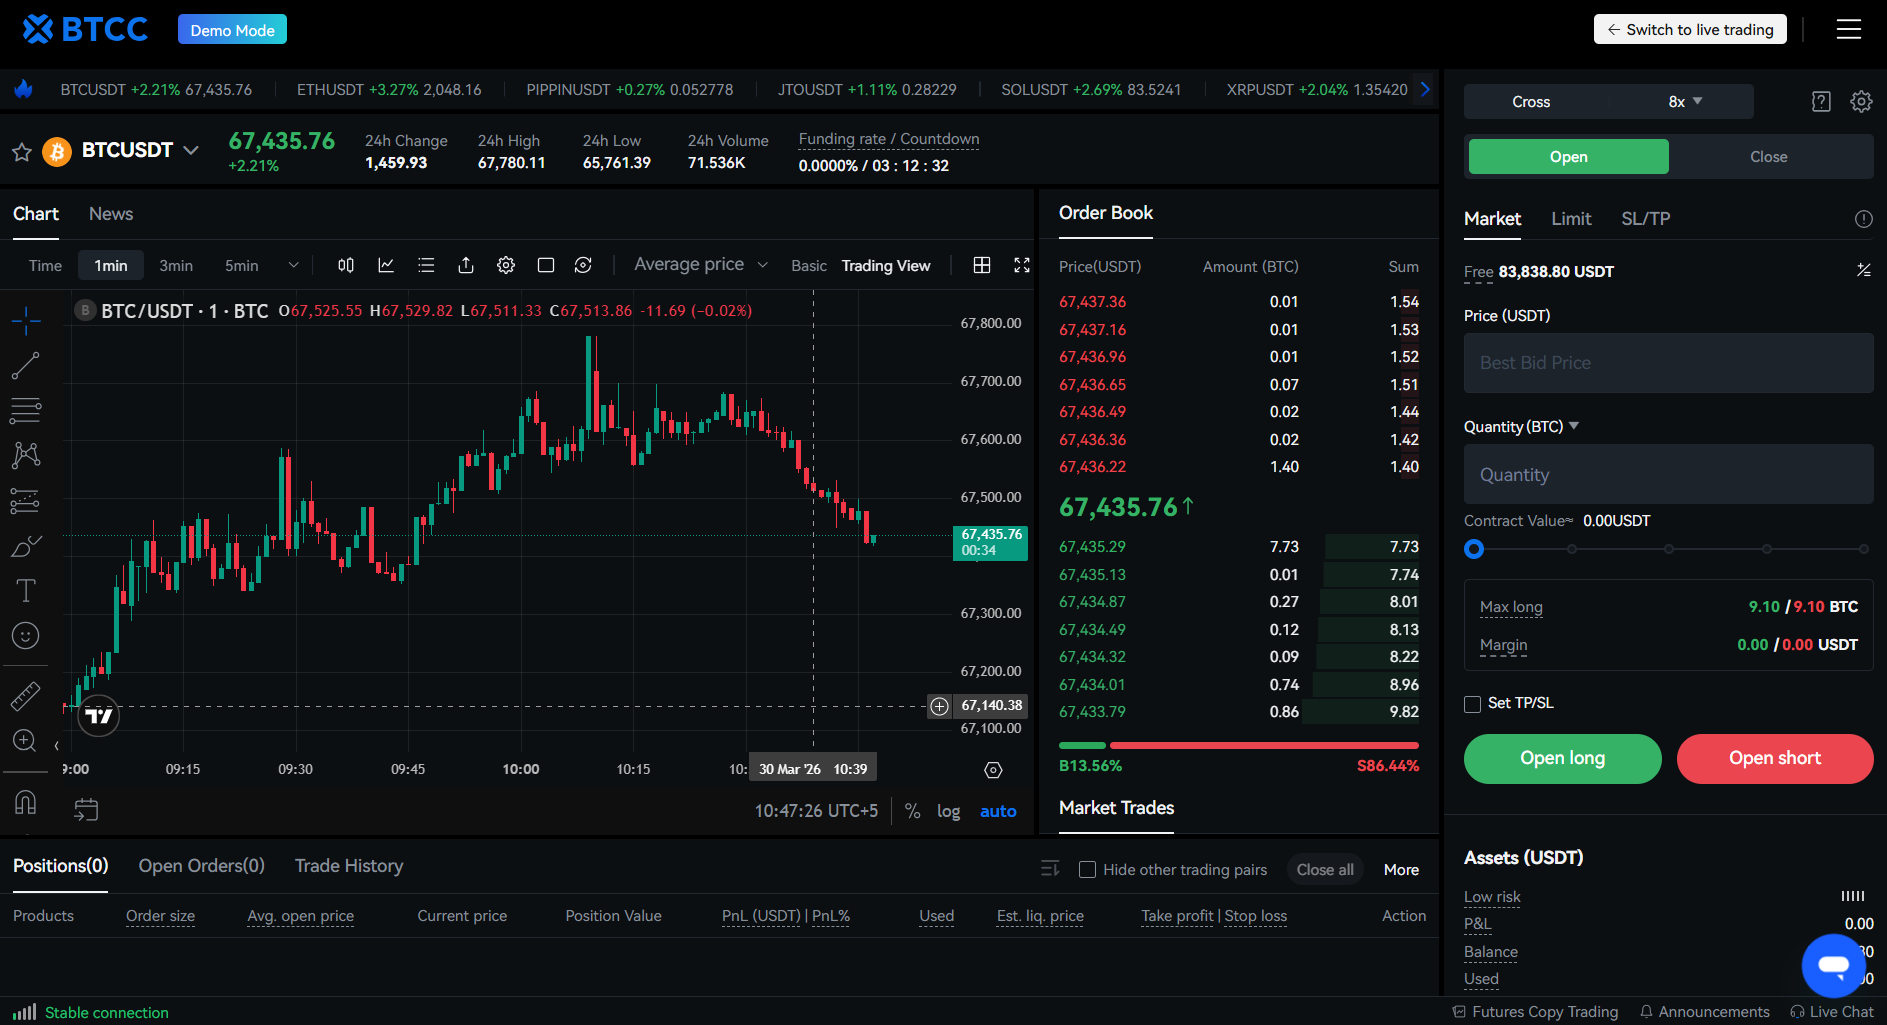1887x1025 pixels.
Task: Open the 8x leverage dropdown
Action: pos(1685,102)
